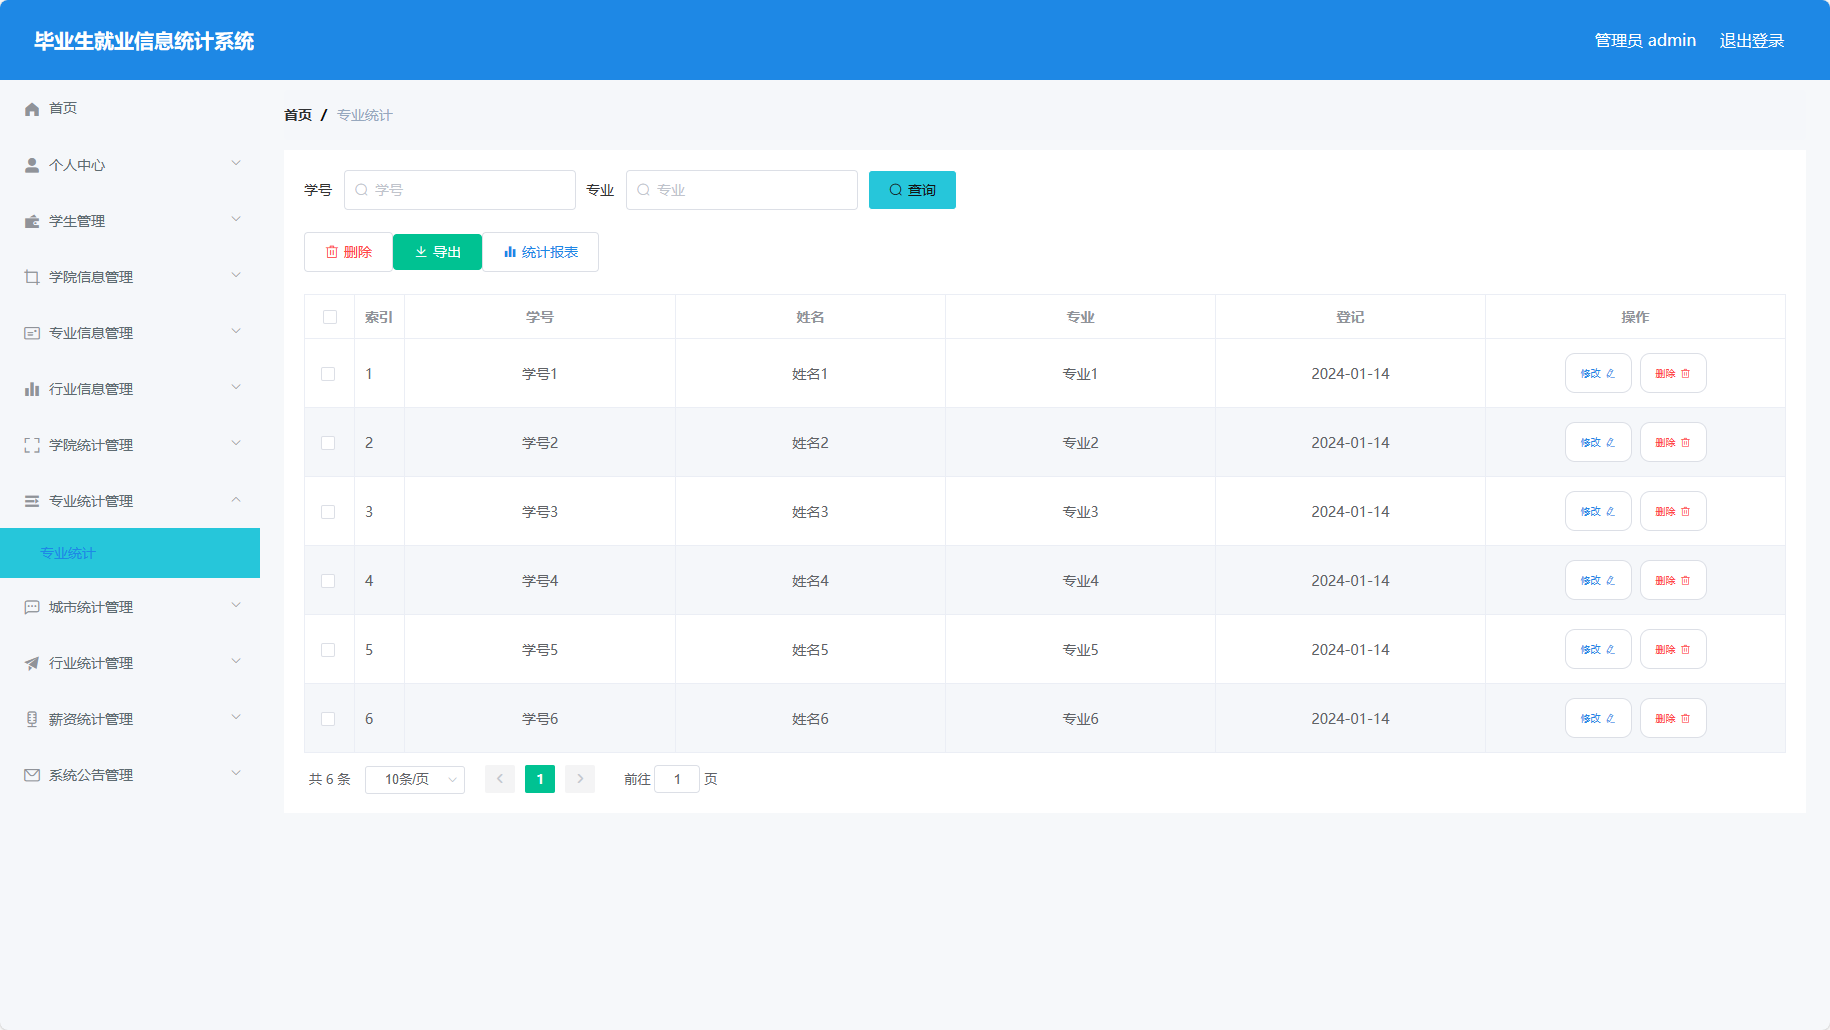Check the checkbox for row 学号6
This screenshot has height=1030, width=1830.
click(328, 719)
